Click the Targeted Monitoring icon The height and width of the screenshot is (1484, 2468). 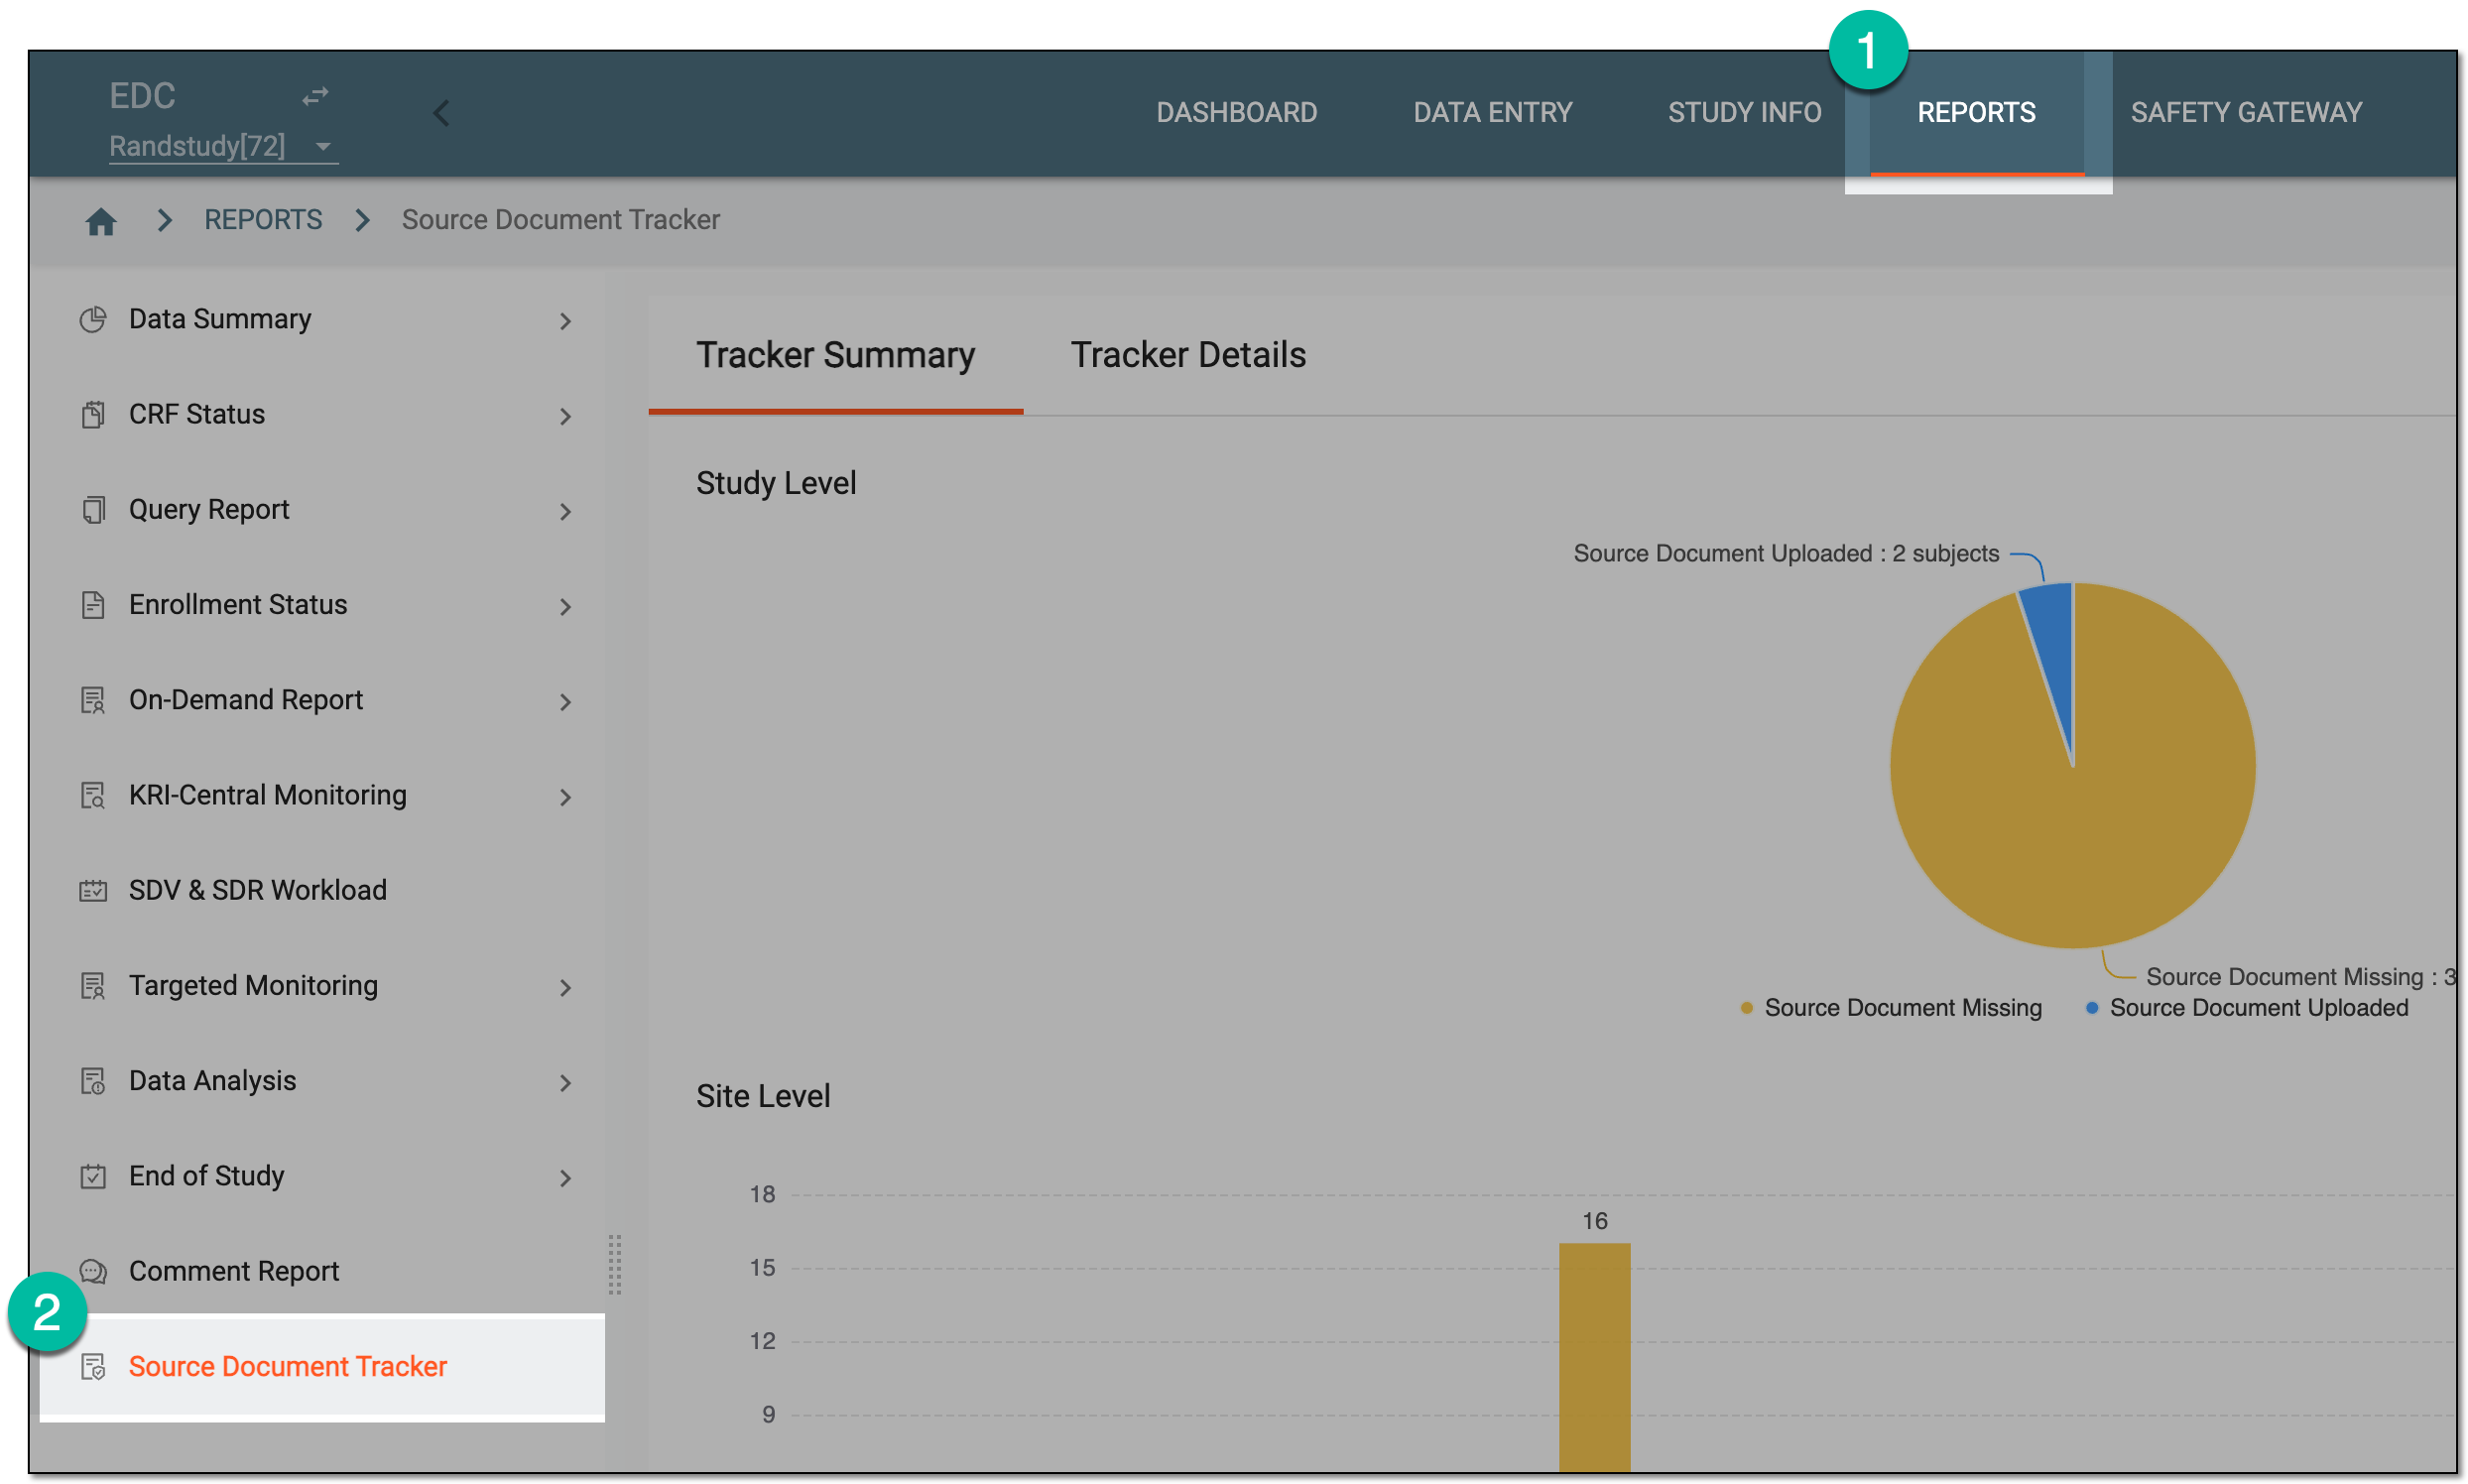93,985
